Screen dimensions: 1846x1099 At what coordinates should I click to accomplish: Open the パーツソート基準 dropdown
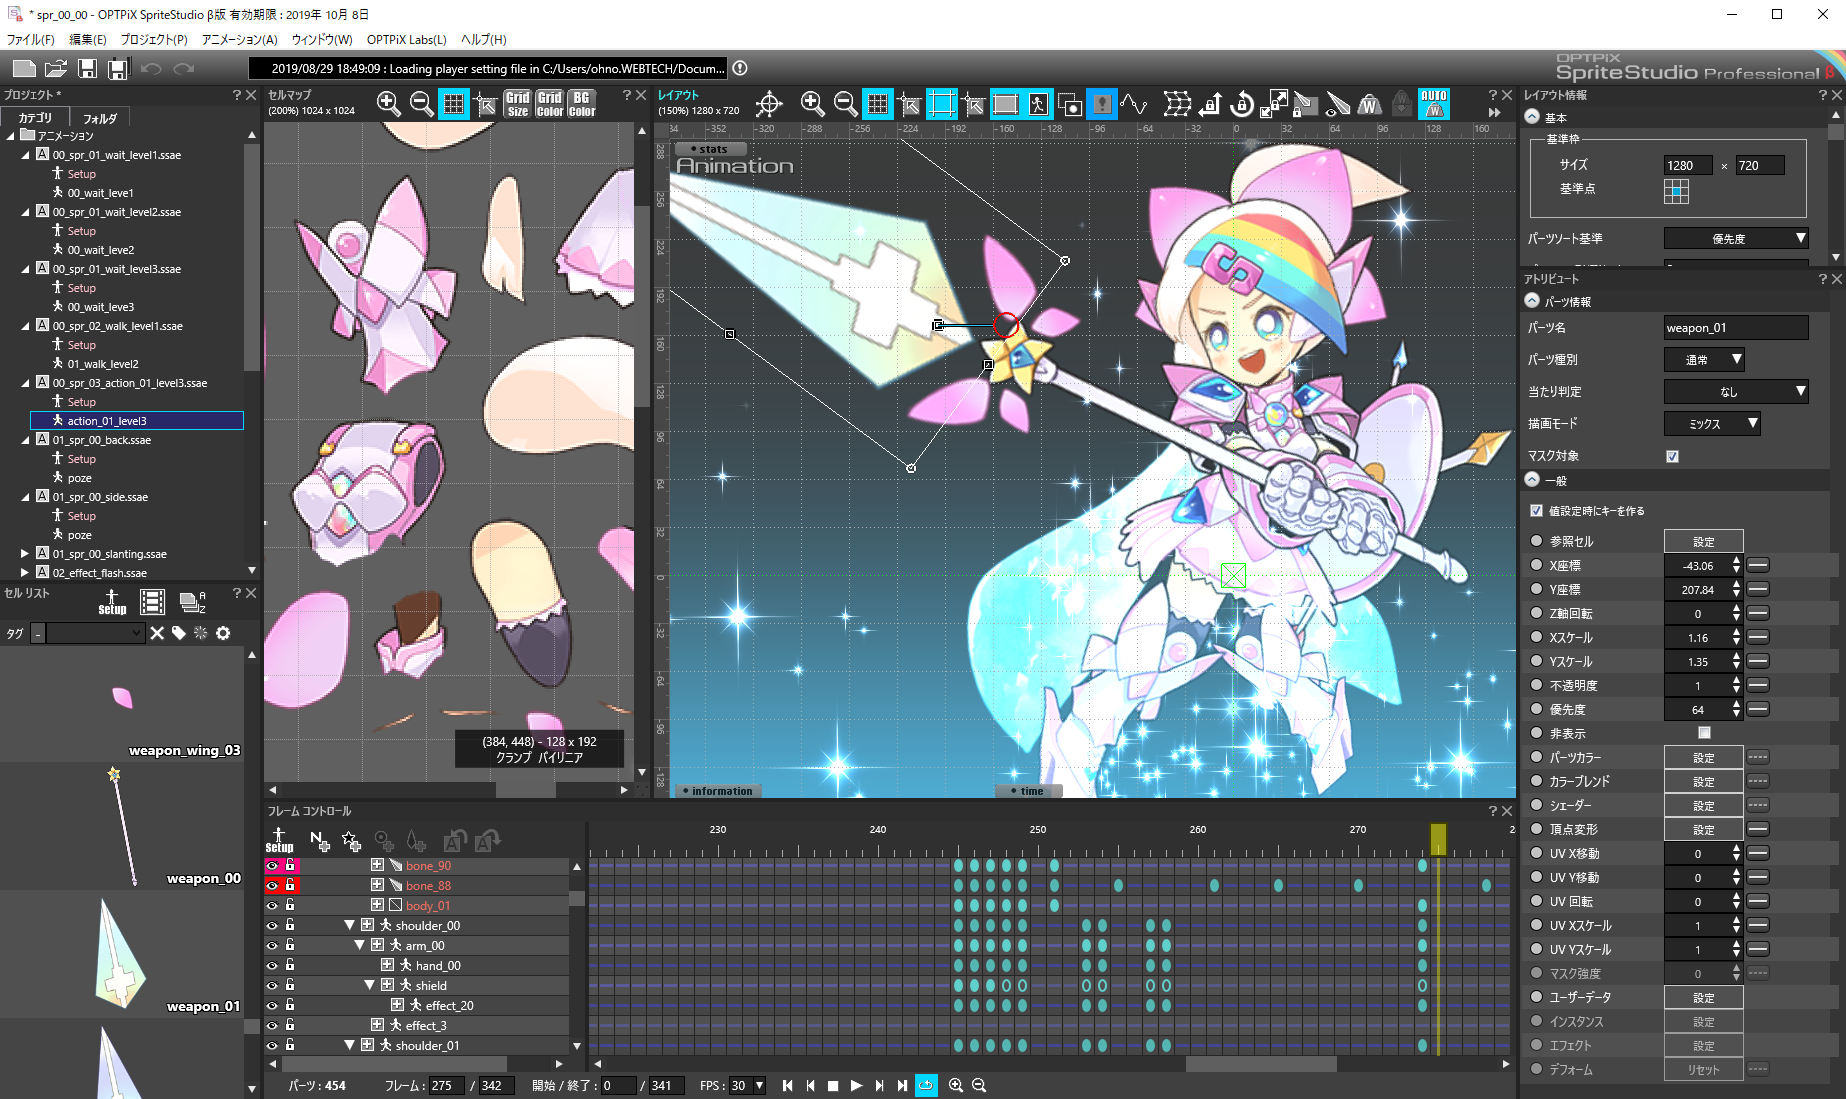point(1736,239)
